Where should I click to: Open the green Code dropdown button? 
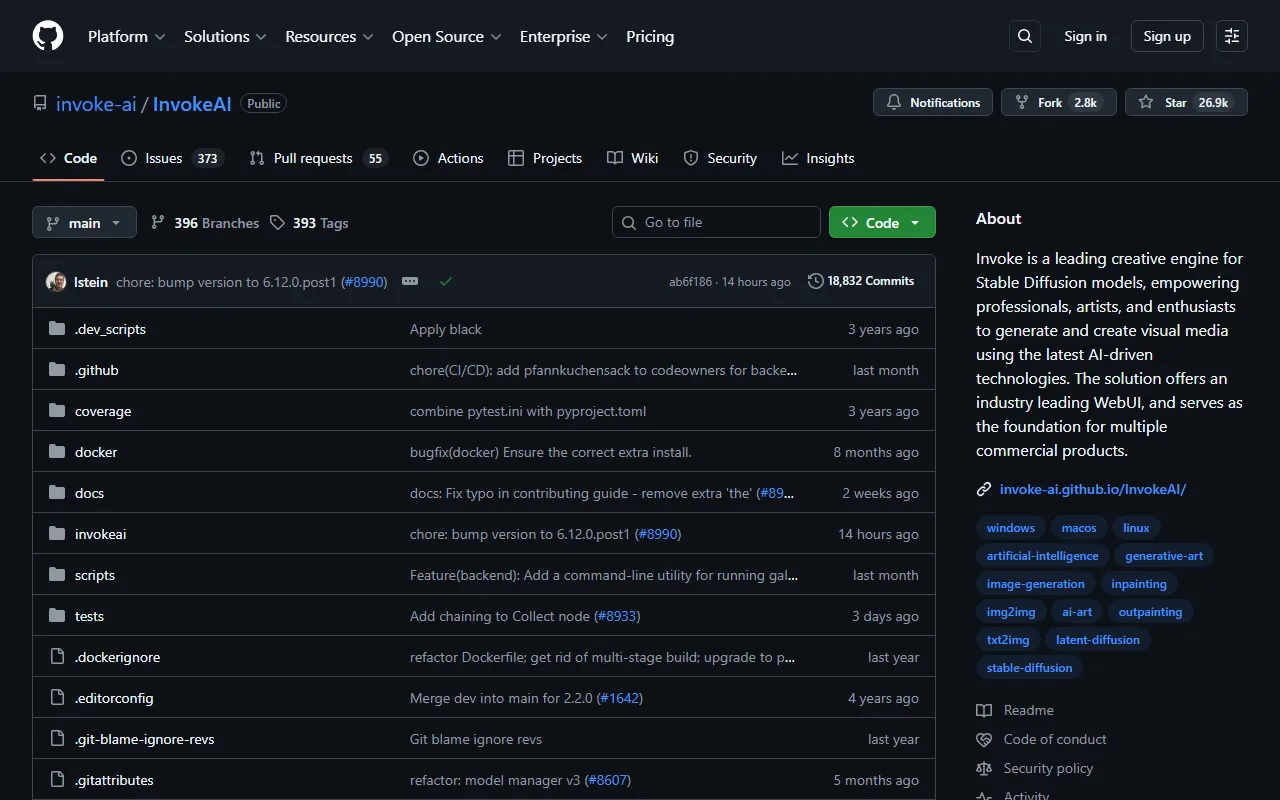point(882,223)
